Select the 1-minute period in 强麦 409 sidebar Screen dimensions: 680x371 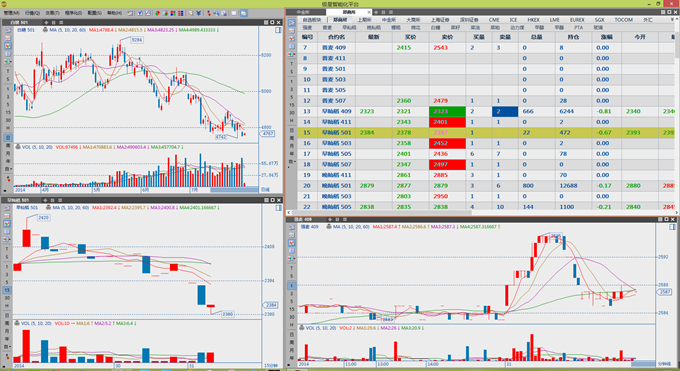click(x=291, y=286)
